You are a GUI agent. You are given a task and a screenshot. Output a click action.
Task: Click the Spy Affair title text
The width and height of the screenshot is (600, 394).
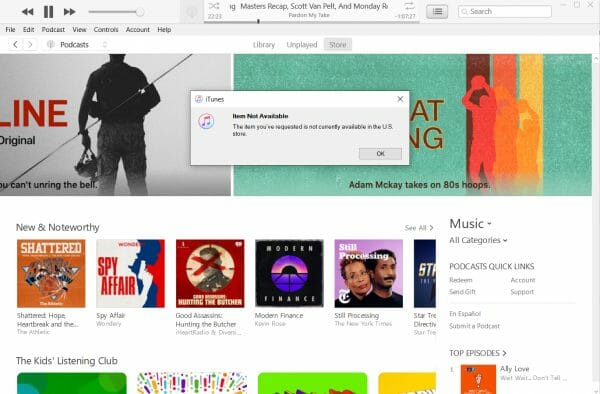point(111,316)
